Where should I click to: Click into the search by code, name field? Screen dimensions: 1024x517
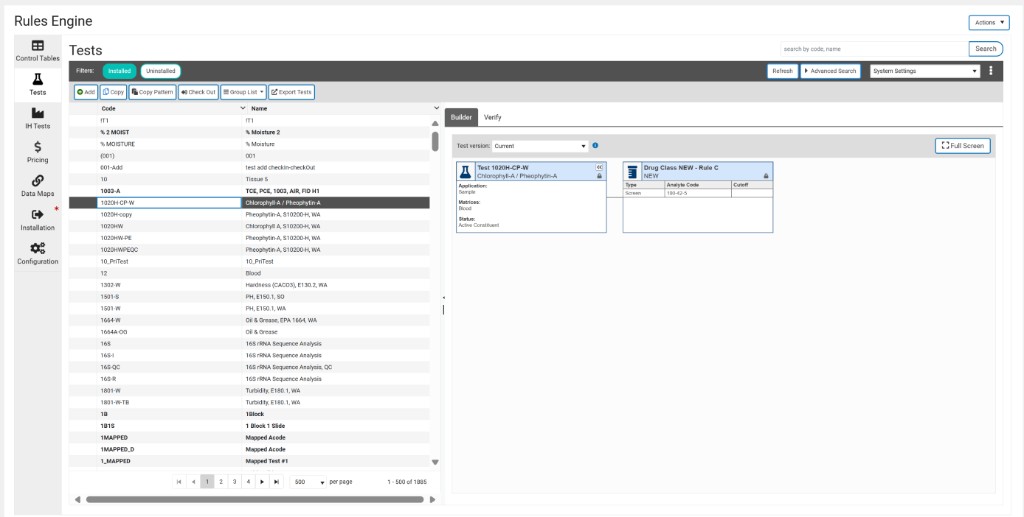(874, 48)
